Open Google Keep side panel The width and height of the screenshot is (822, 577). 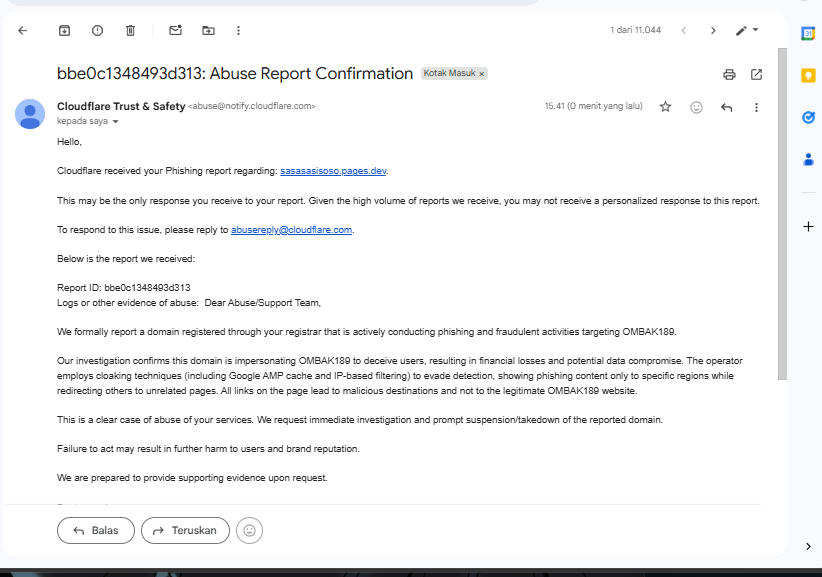click(808, 76)
